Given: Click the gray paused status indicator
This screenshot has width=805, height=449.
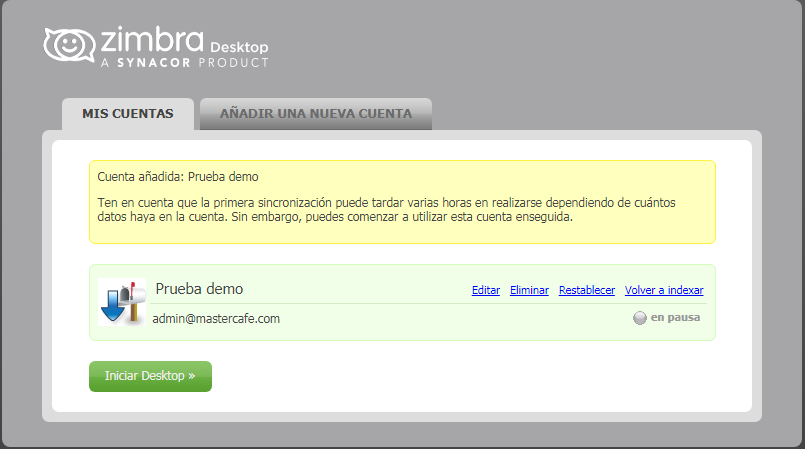Looking at the screenshot, I should pyautogui.click(x=640, y=318).
